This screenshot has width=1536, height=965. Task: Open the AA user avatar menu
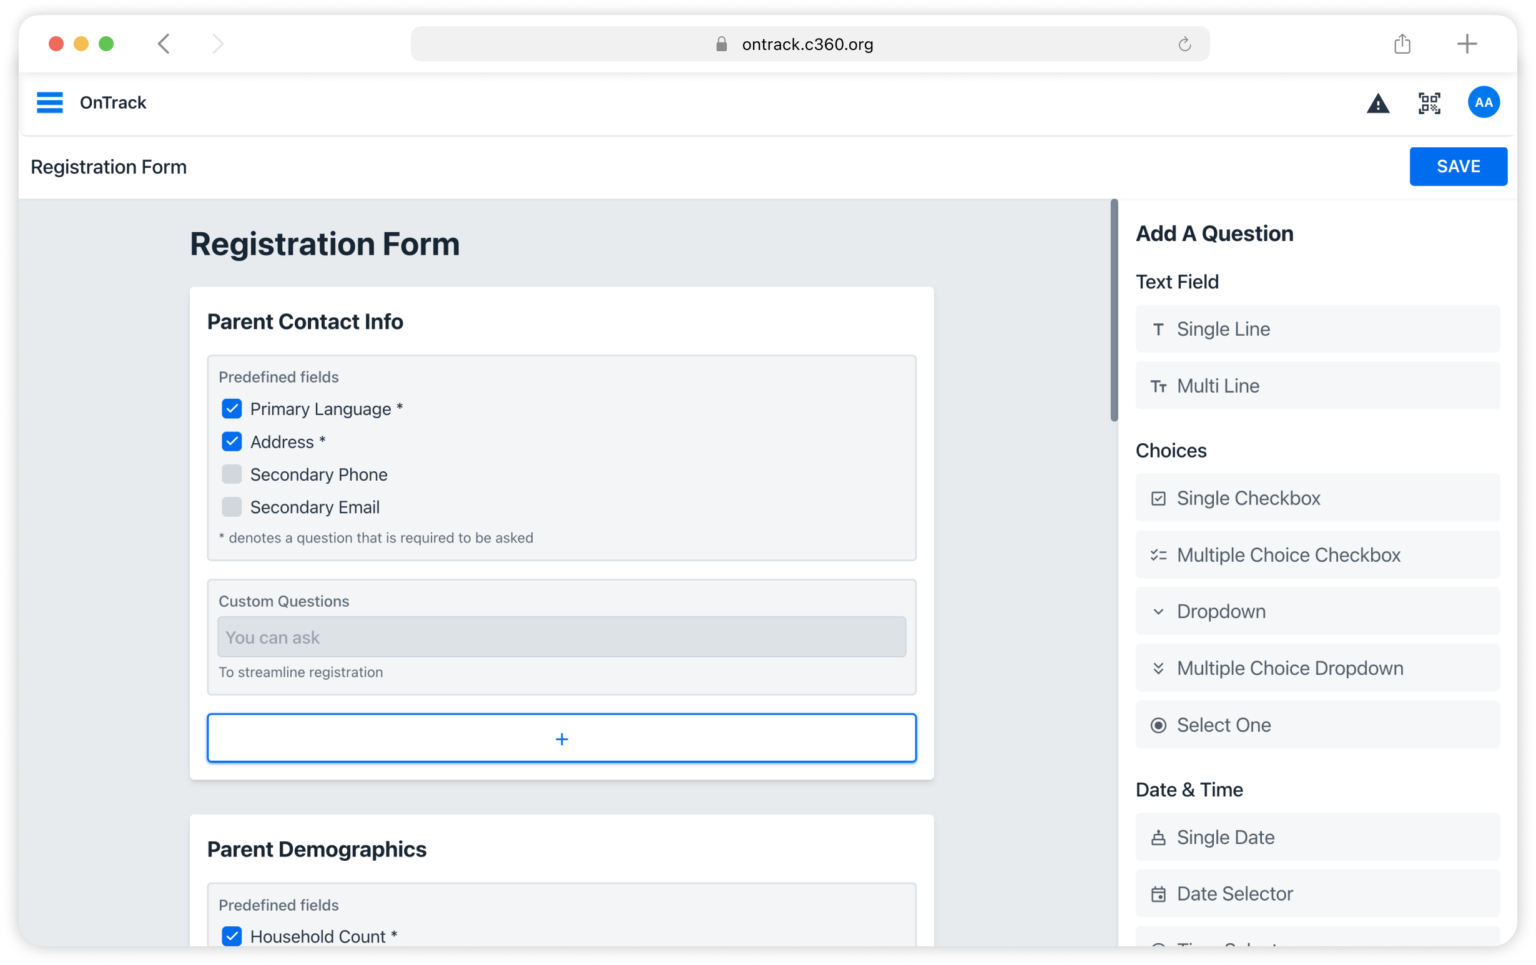pyautogui.click(x=1483, y=102)
